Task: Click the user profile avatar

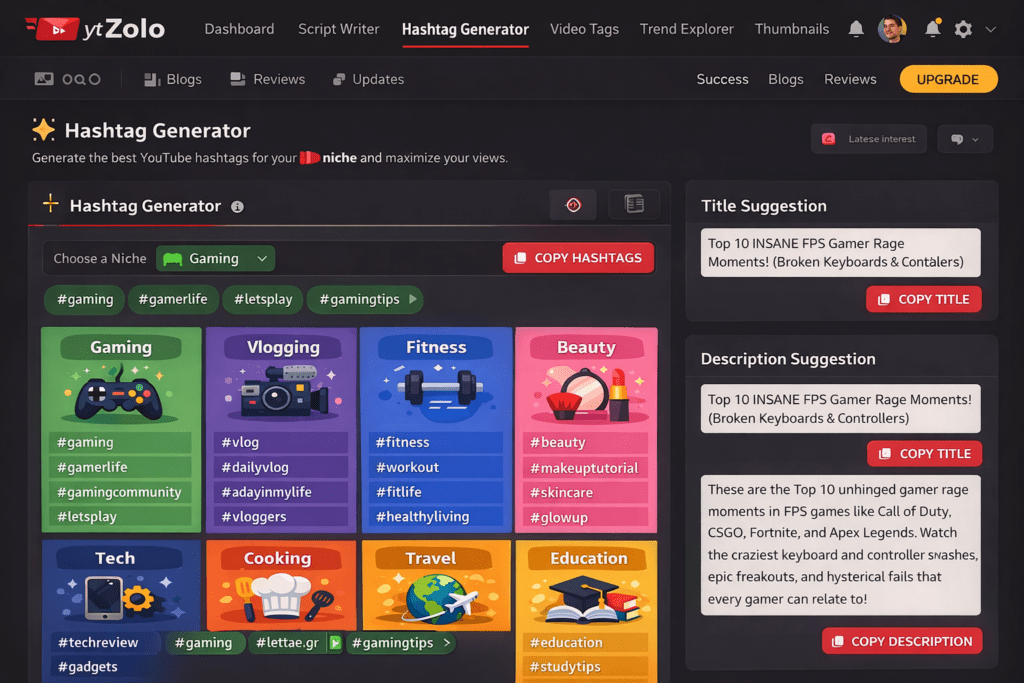Action: [892, 29]
